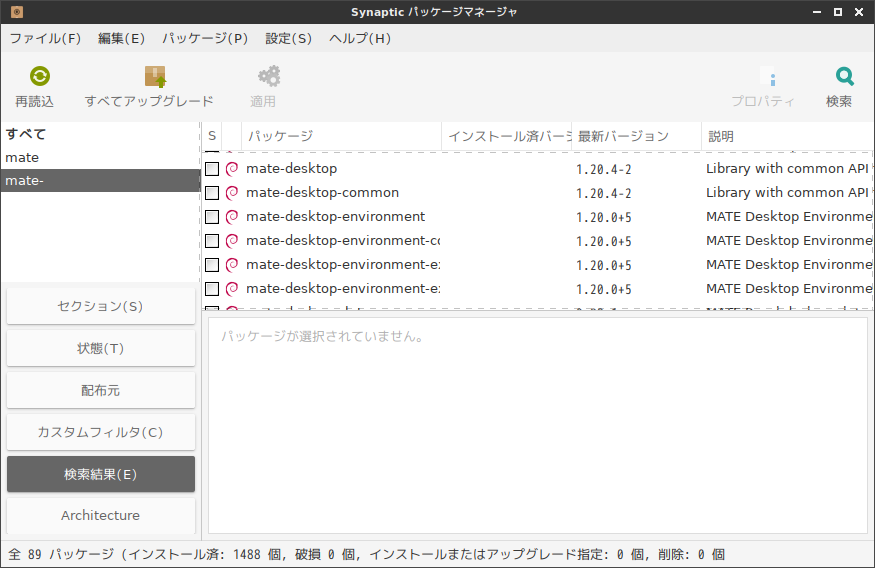Click Debian swirl icon beside mate-desktop

tap(232, 169)
